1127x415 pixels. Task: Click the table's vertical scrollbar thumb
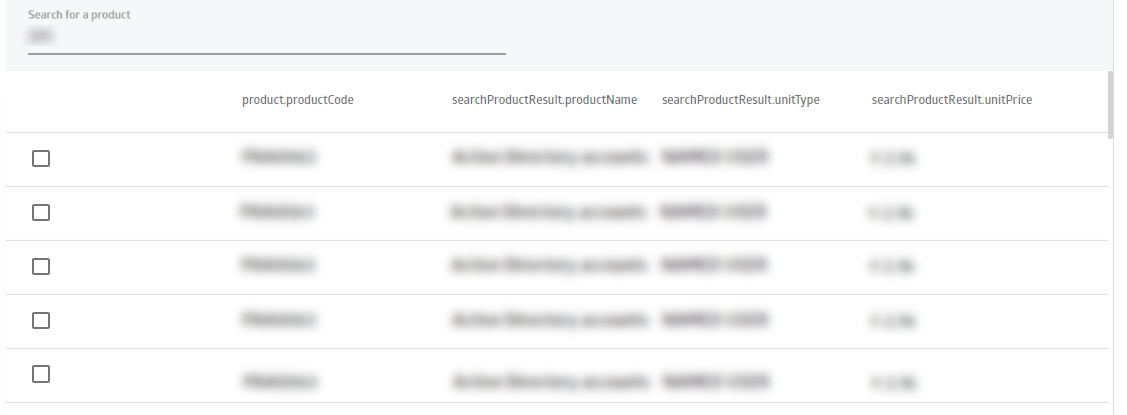point(1110,104)
